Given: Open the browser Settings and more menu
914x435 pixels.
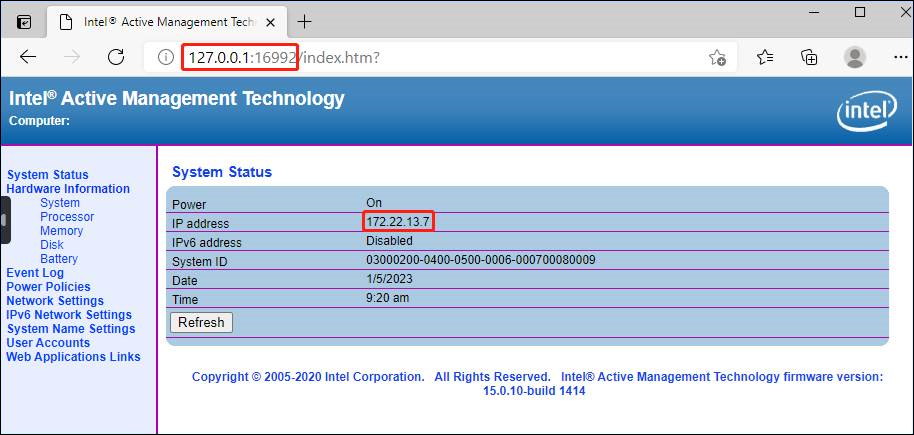Looking at the screenshot, I should click(895, 57).
